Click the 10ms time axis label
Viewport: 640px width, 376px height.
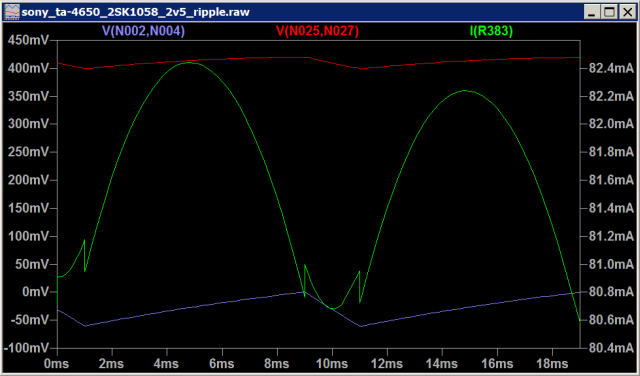332,363
